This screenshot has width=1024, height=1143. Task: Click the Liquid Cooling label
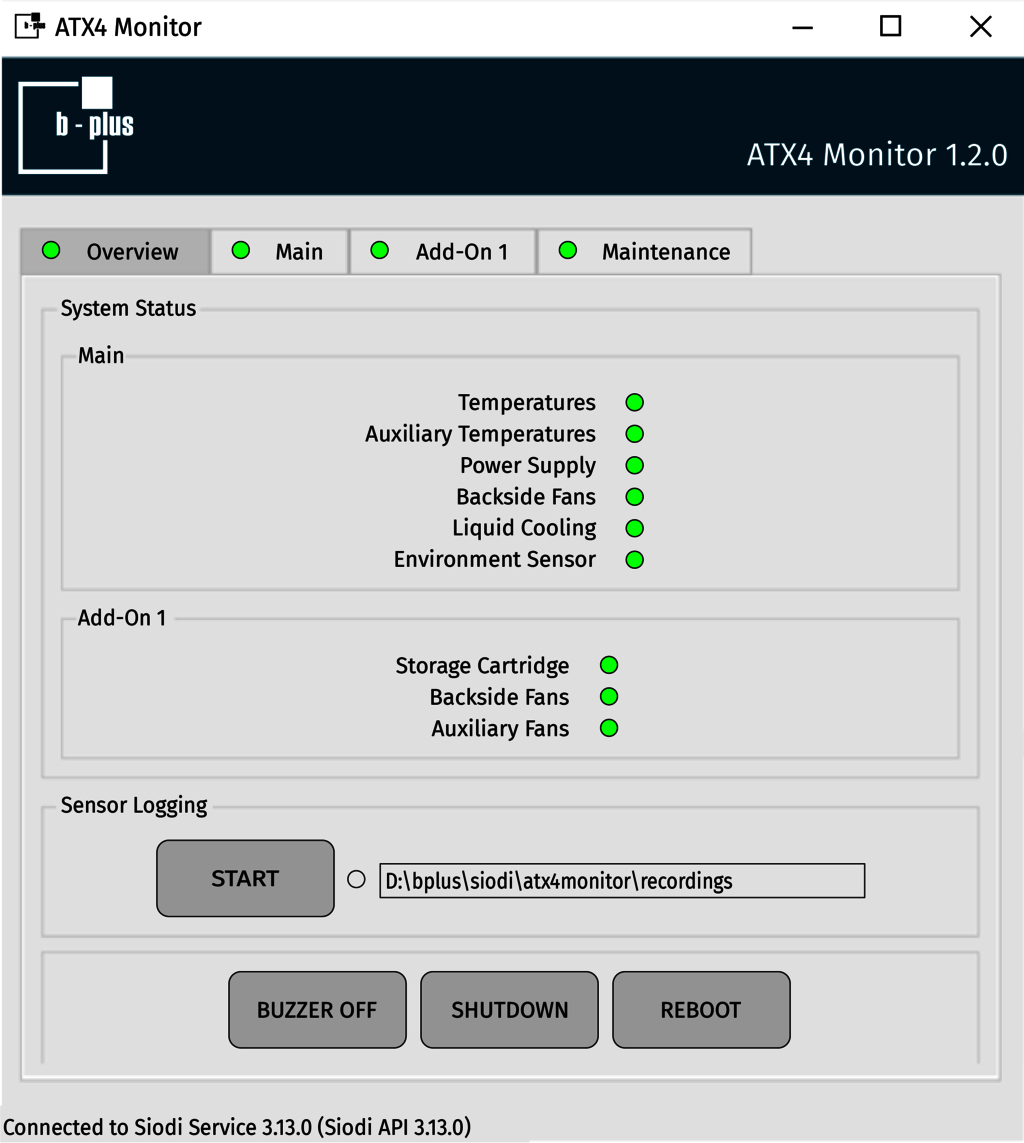524,528
